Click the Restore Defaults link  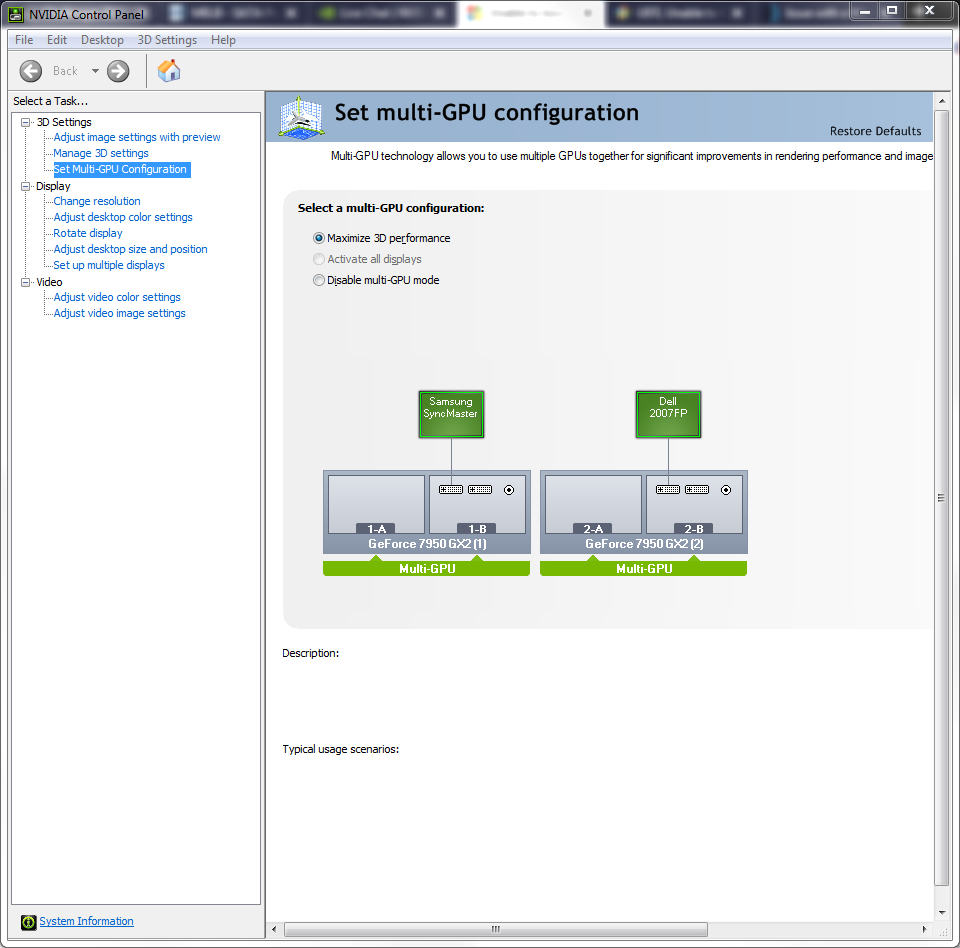pos(876,131)
